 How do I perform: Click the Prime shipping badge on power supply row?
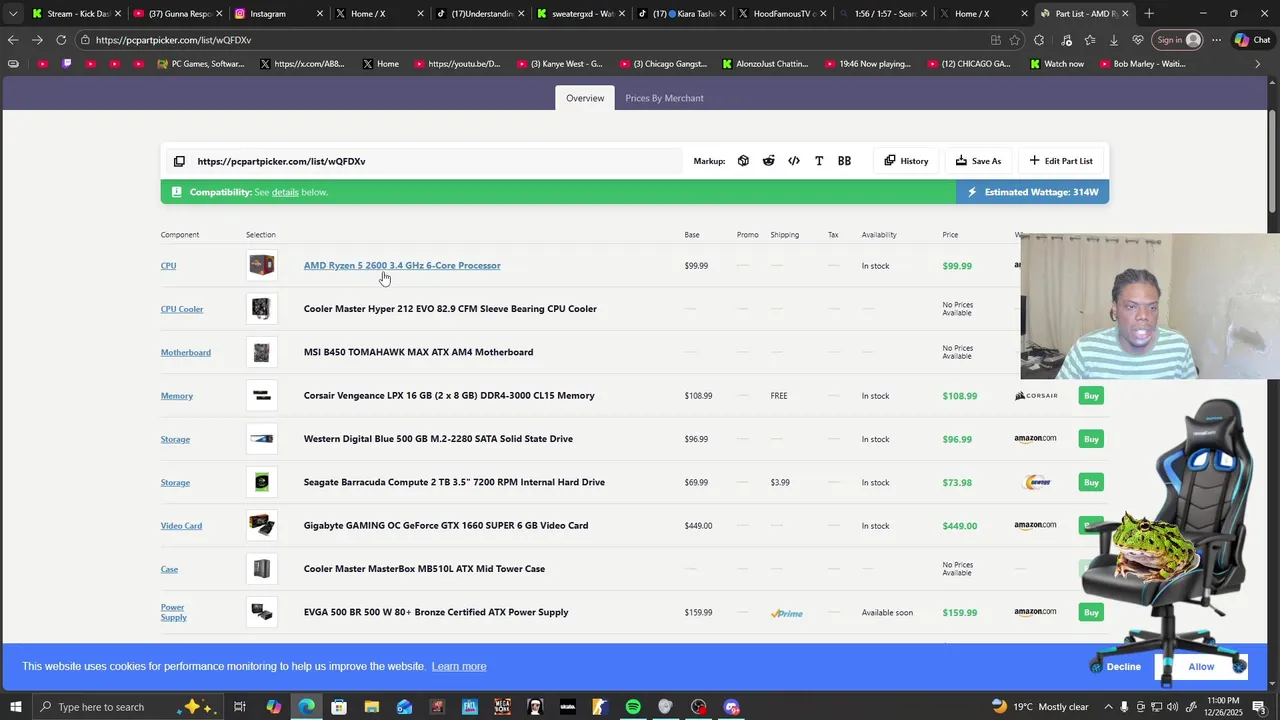[787, 613]
